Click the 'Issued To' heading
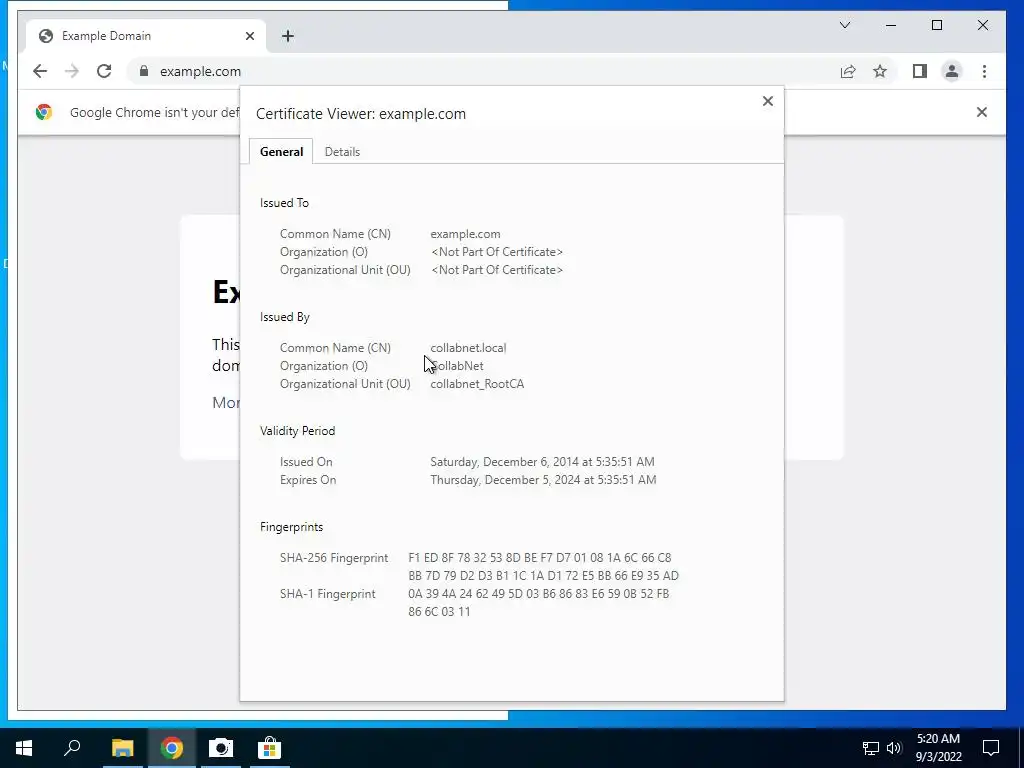This screenshot has height=768, width=1024. [284, 203]
